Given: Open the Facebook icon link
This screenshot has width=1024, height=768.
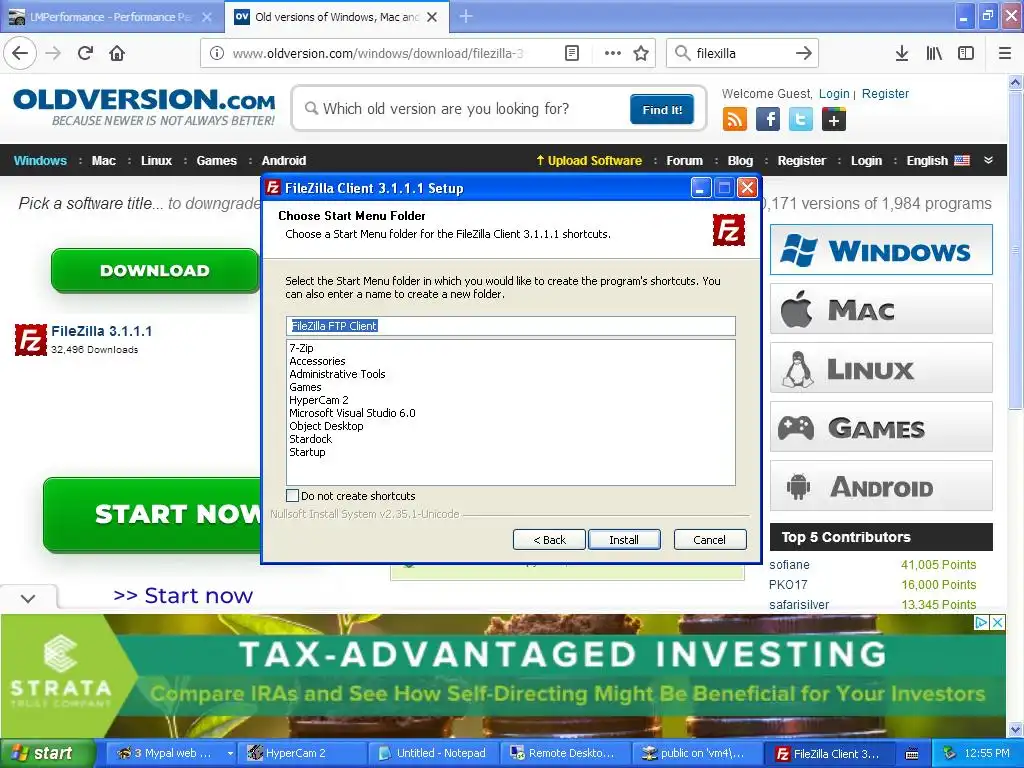Looking at the screenshot, I should (768, 120).
